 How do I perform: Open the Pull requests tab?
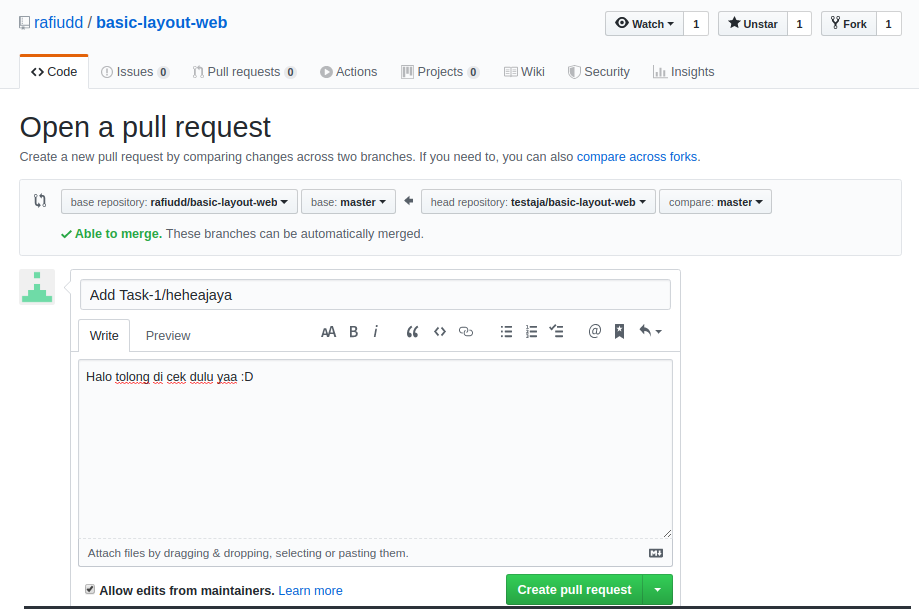coord(244,72)
